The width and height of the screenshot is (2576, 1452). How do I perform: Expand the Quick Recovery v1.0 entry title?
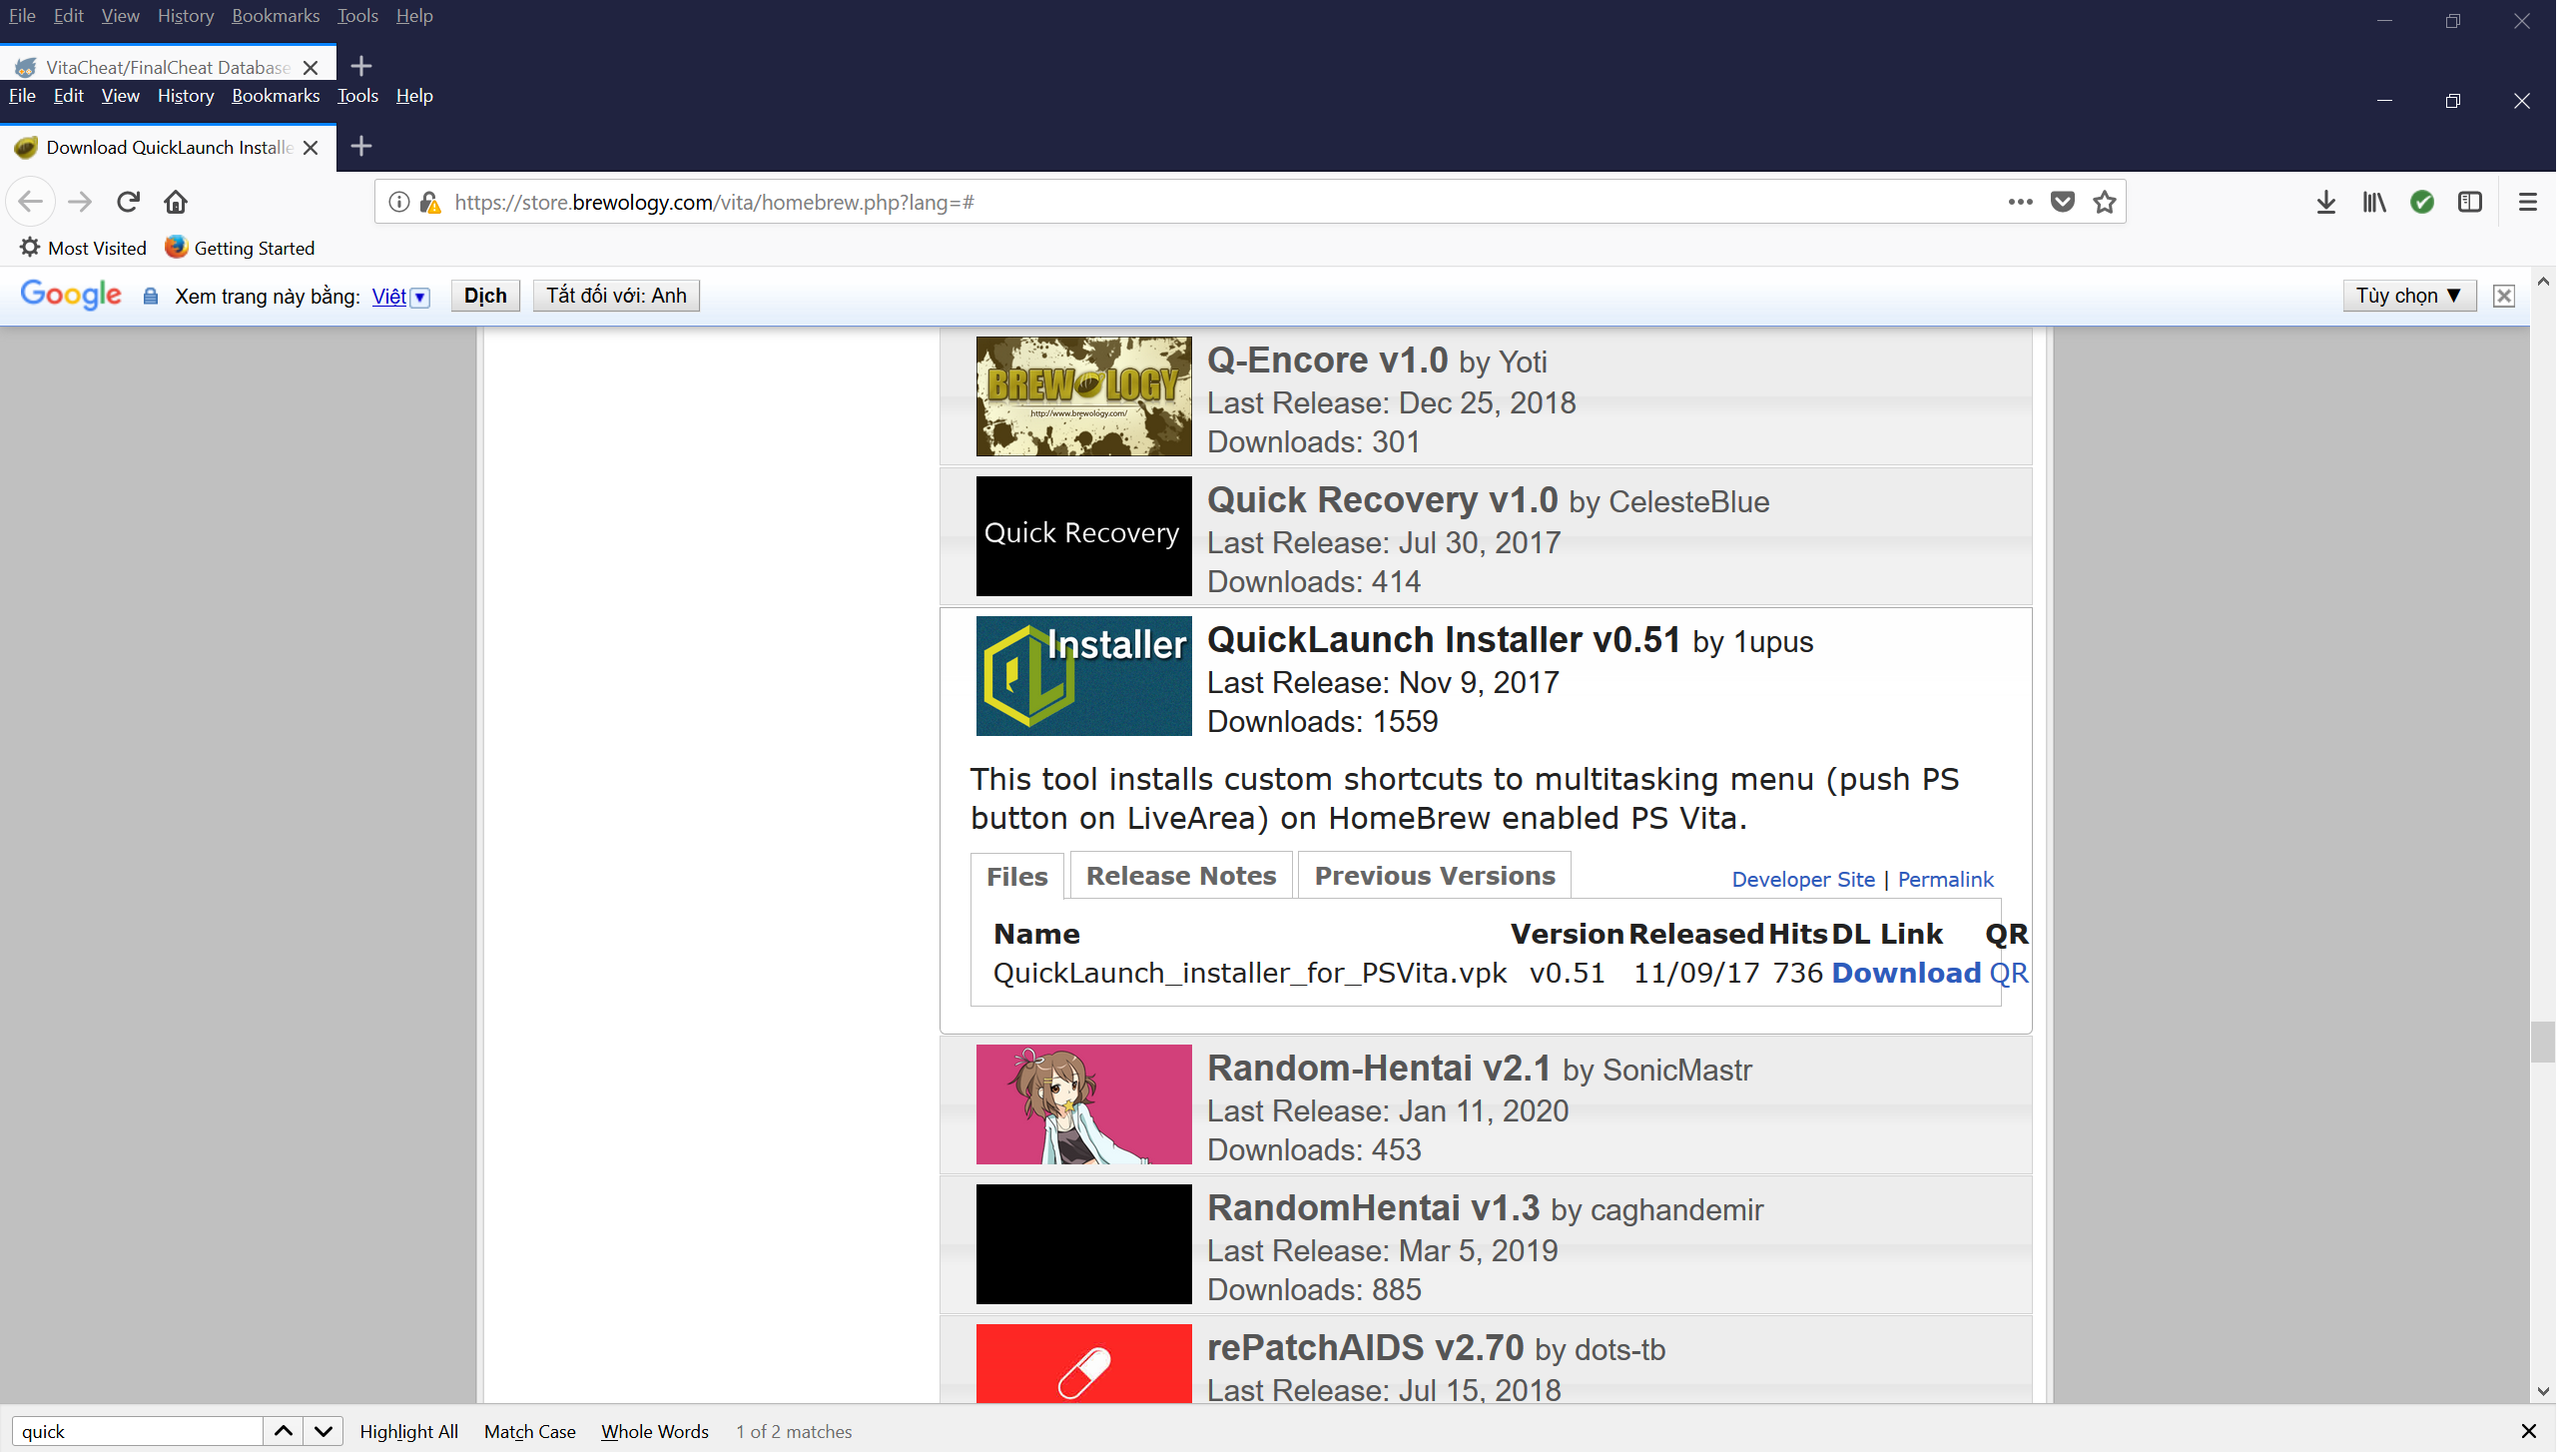click(x=1383, y=500)
